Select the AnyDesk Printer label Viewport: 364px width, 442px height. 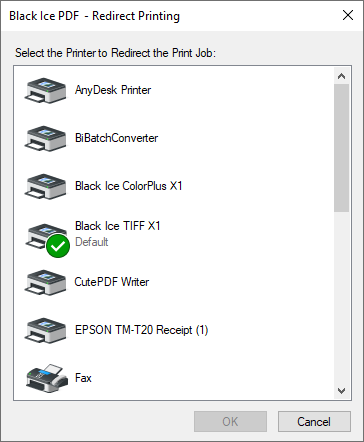pos(113,90)
